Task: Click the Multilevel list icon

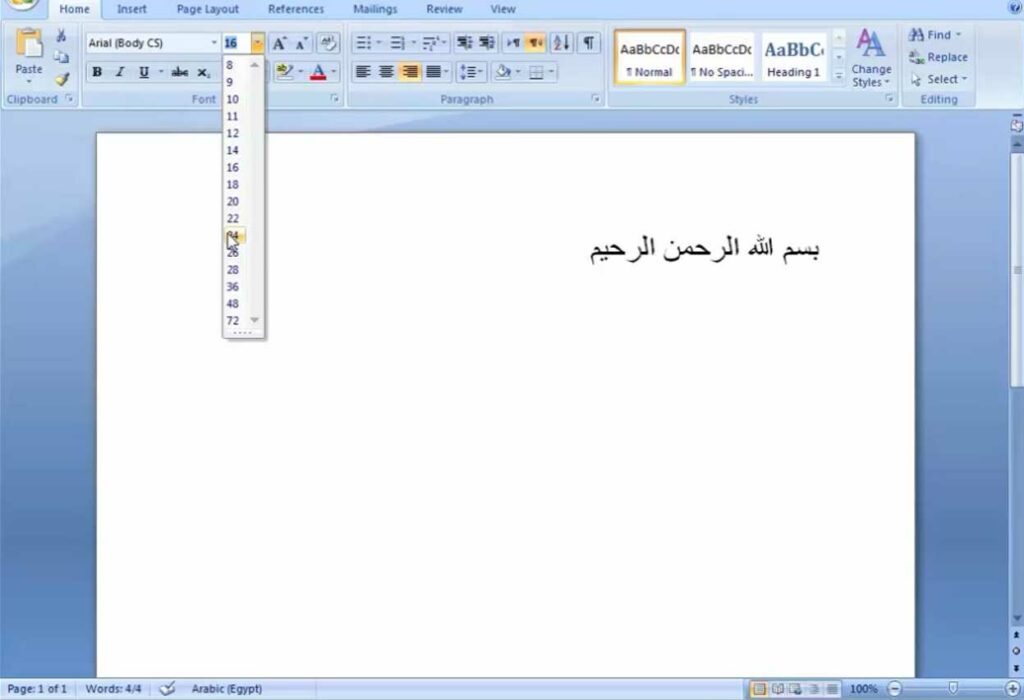Action: tap(430, 43)
